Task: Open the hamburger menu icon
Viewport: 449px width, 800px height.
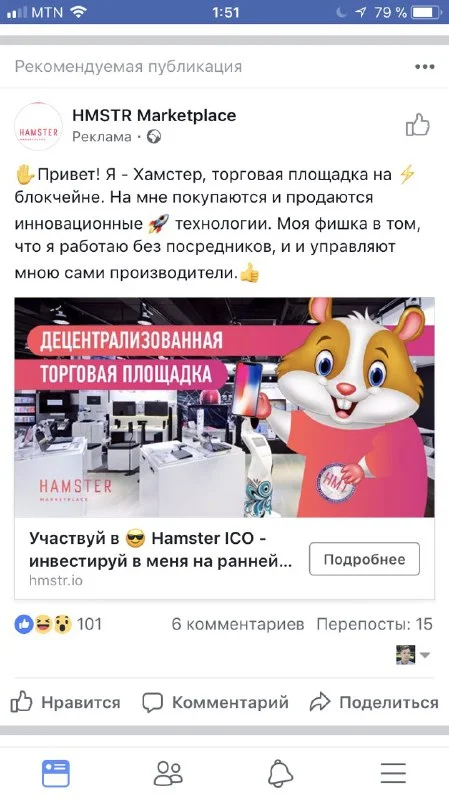Action: point(393,773)
